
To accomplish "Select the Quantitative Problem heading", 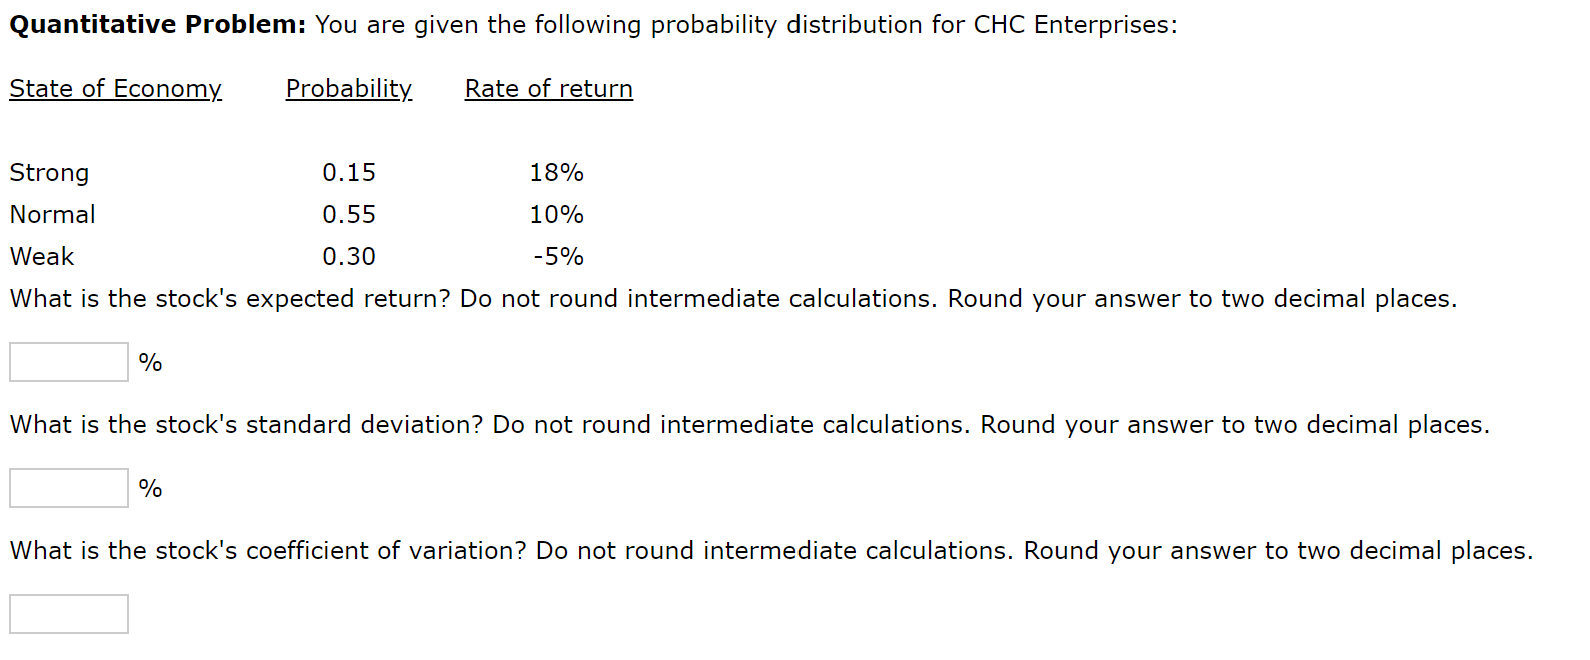I will click(x=150, y=23).
